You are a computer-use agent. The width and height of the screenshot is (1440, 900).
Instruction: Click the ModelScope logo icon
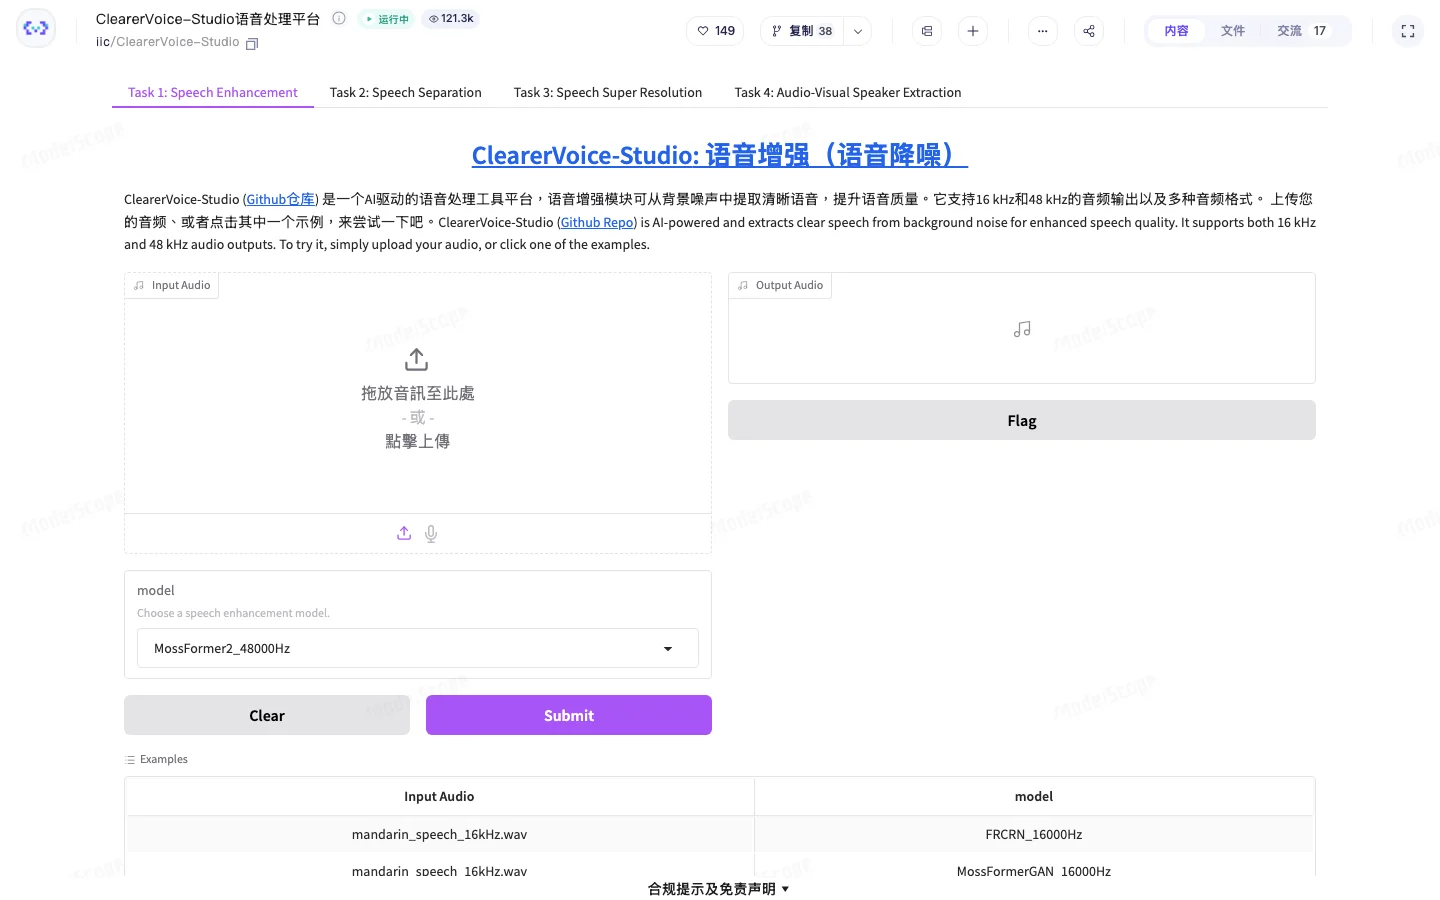(x=36, y=29)
